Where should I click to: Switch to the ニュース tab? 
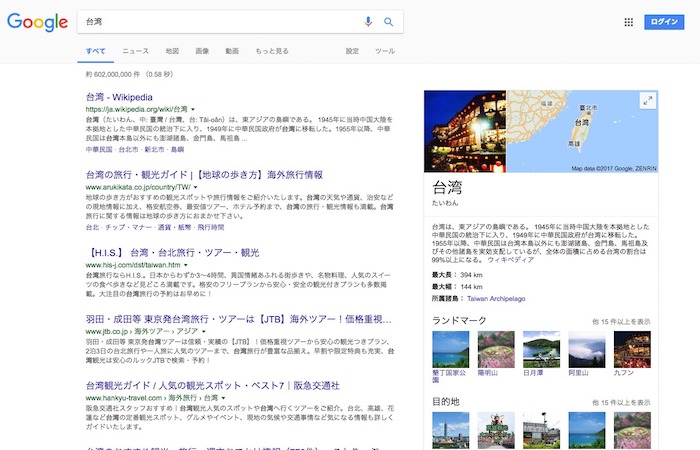(135, 50)
